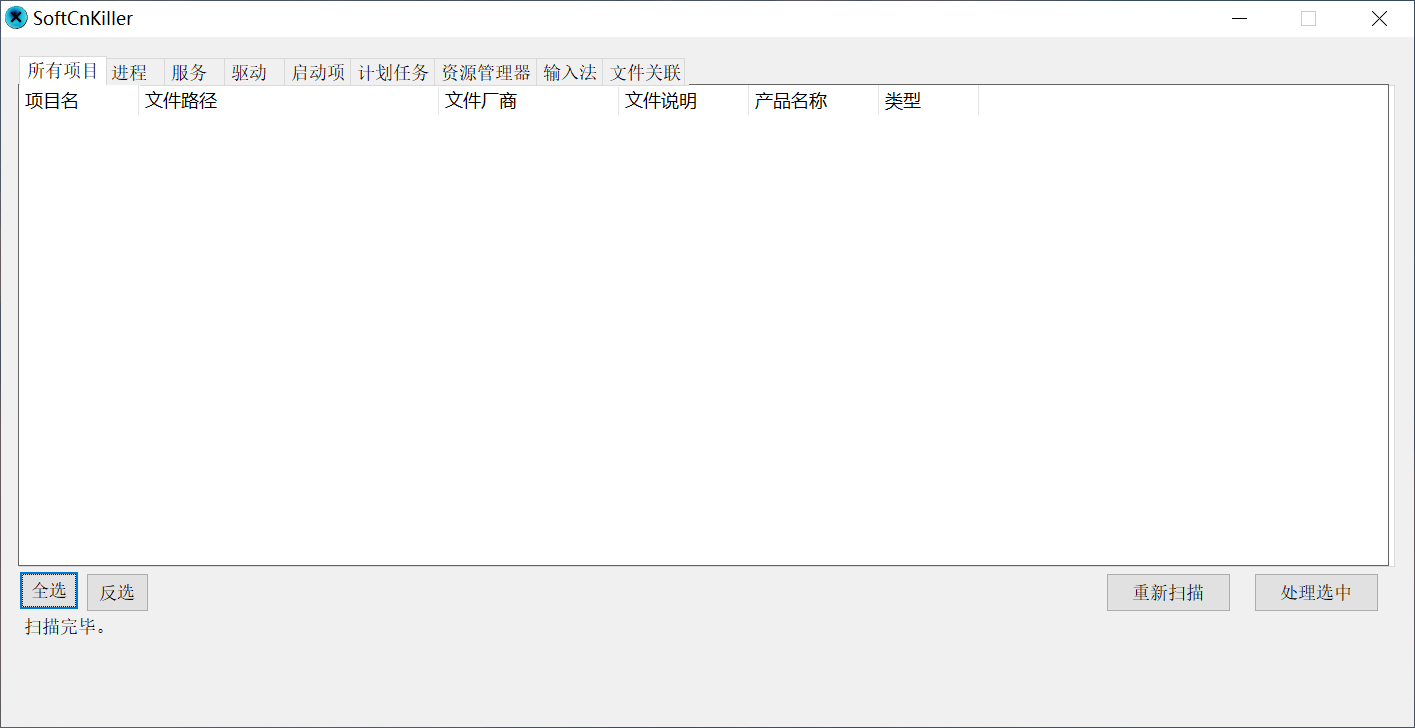This screenshot has width=1415, height=728.
Task: Open the 启动项 tab
Action: click(x=317, y=73)
